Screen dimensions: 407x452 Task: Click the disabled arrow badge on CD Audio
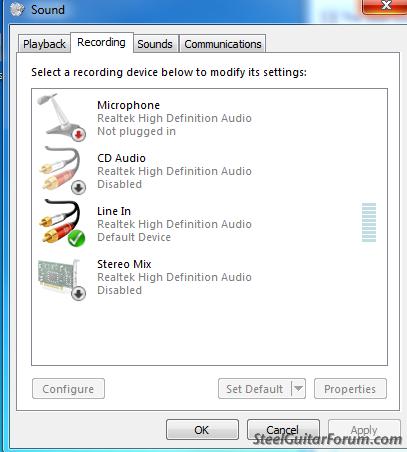click(x=78, y=187)
